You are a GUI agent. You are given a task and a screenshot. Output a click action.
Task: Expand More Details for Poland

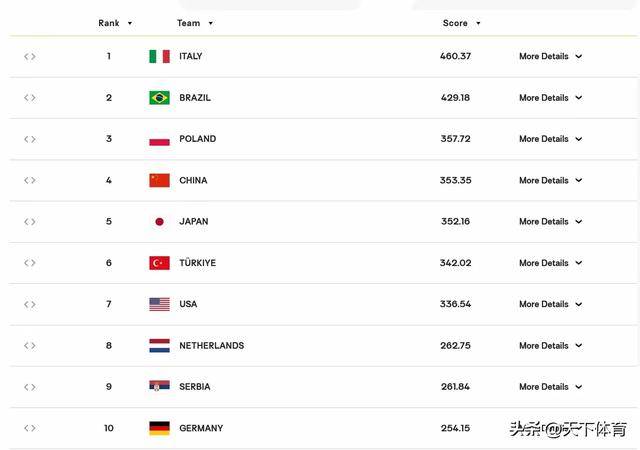[x=550, y=139]
